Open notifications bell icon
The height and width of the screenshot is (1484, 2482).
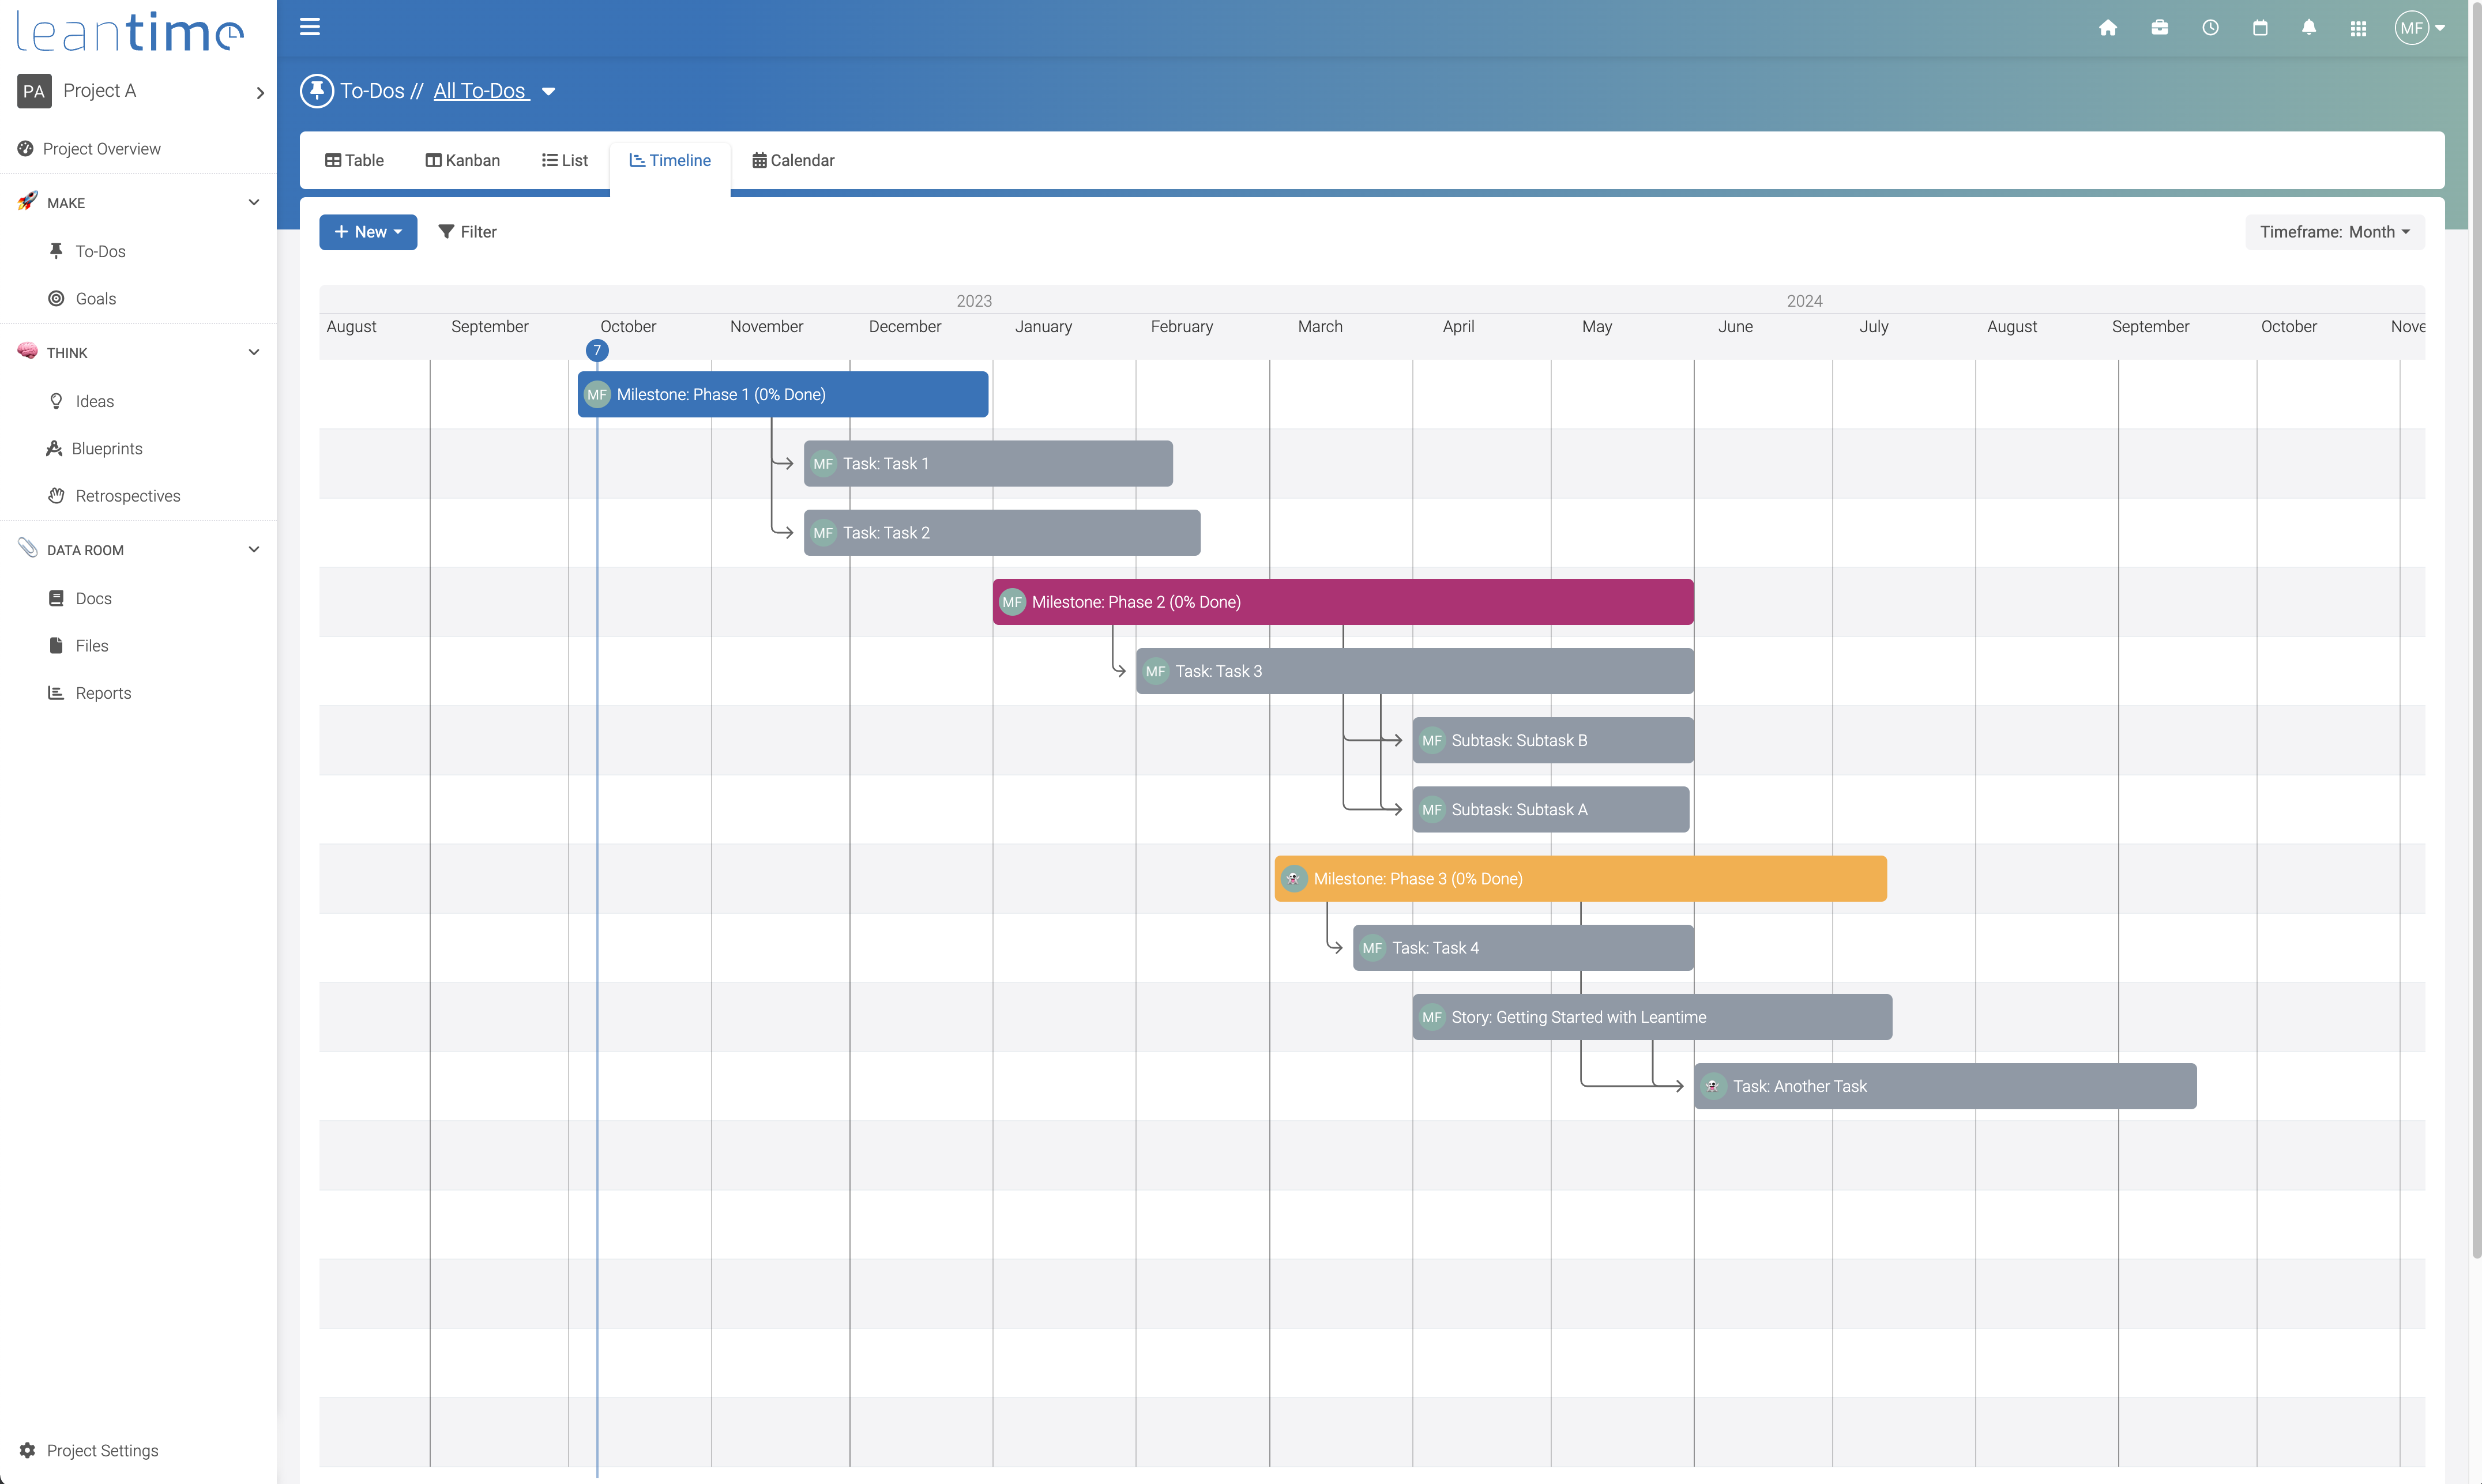click(x=2309, y=28)
